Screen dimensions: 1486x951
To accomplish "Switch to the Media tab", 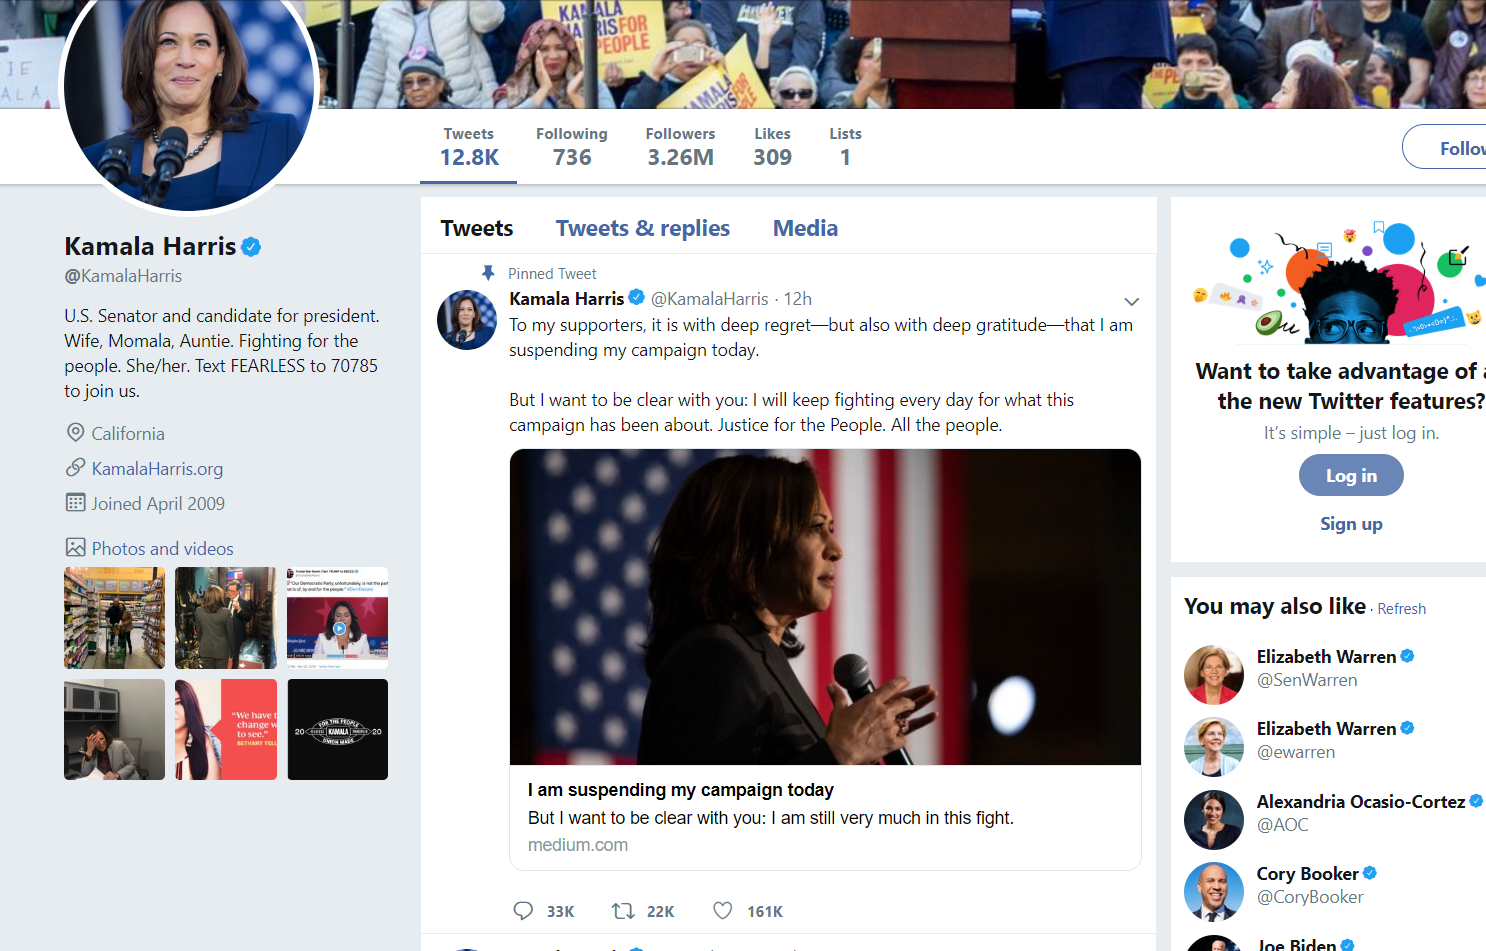I will [x=805, y=228].
